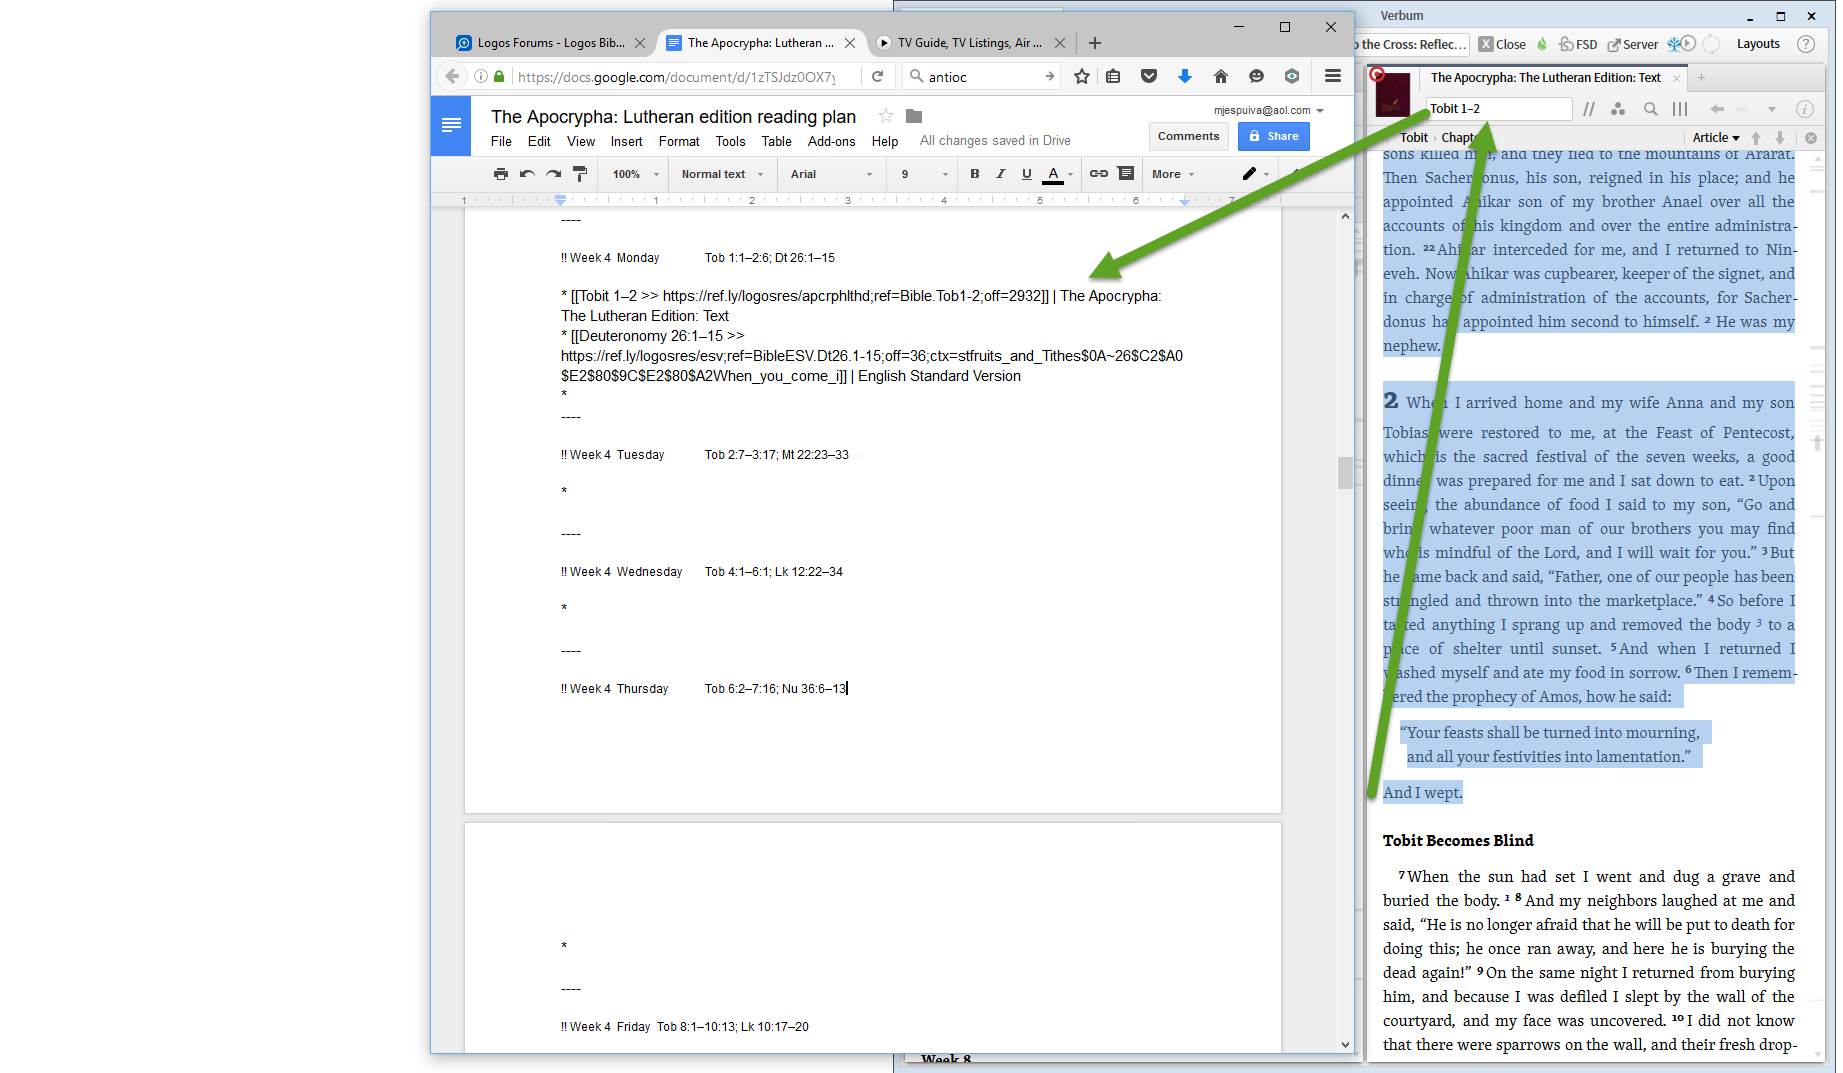The width and height of the screenshot is (1843, 1073).
Task: Show Verbum resource information panel
Action: [x=1805, y=109]
